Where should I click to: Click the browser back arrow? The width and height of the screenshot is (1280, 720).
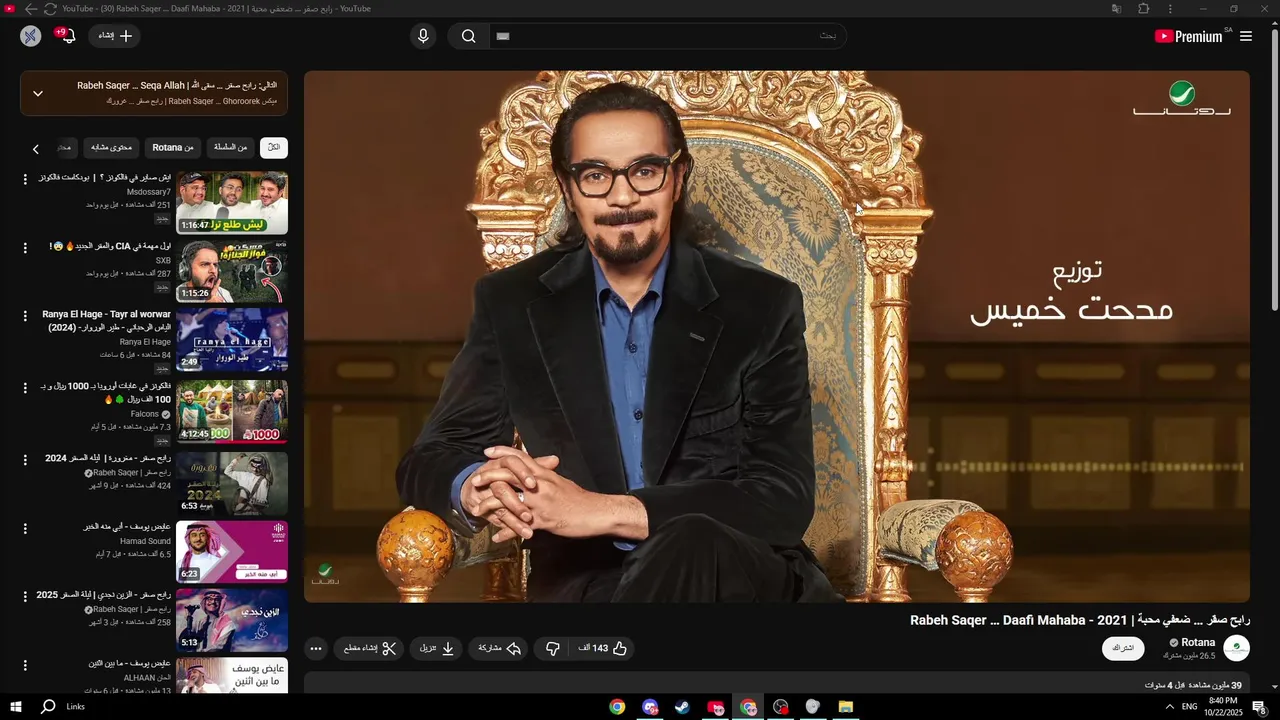31,9
